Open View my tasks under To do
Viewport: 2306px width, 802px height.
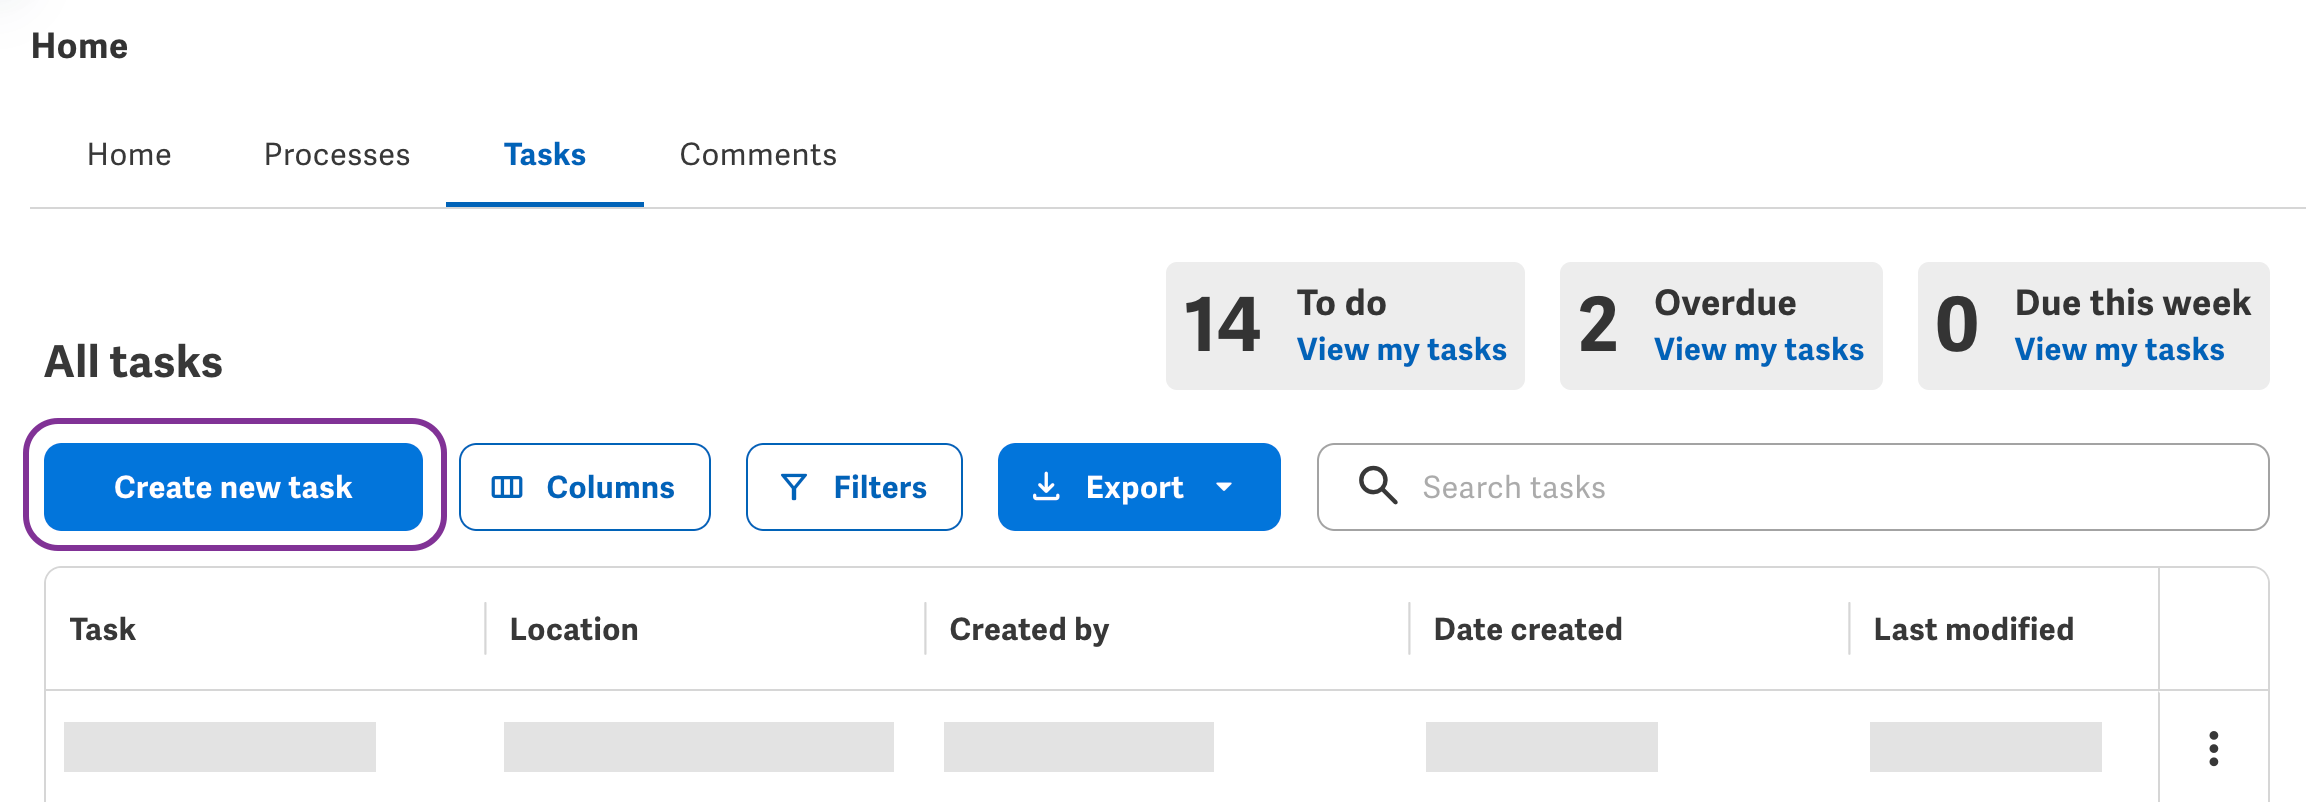click(x=1402, y=349)
